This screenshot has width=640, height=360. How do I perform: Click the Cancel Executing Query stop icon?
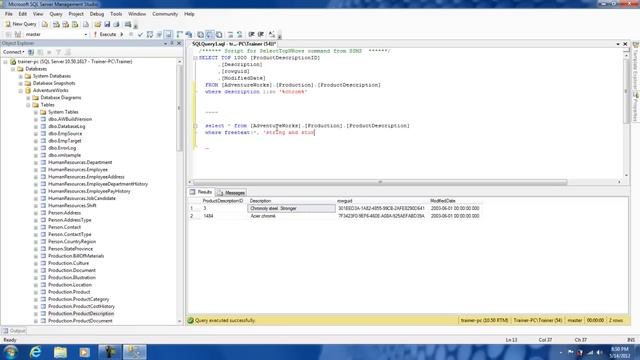click(131, 35)
